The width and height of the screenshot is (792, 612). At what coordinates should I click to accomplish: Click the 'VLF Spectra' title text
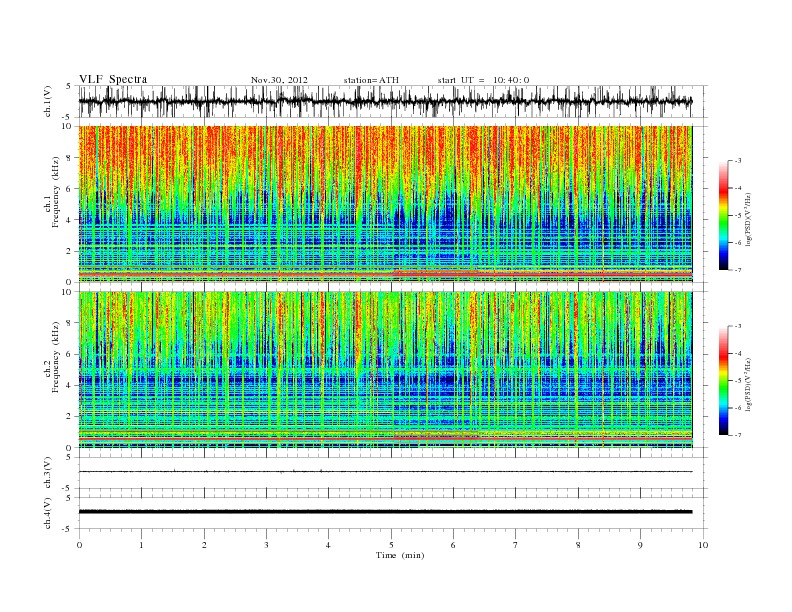coord(113,79)
